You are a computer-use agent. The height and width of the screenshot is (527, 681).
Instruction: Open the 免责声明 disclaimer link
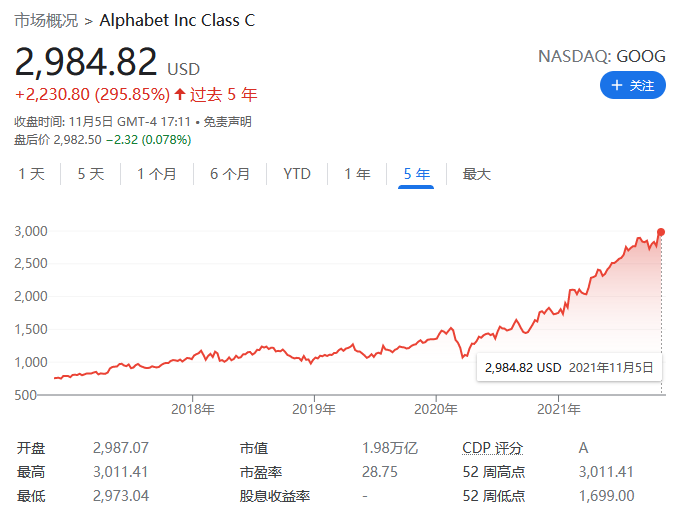[228, 121]
